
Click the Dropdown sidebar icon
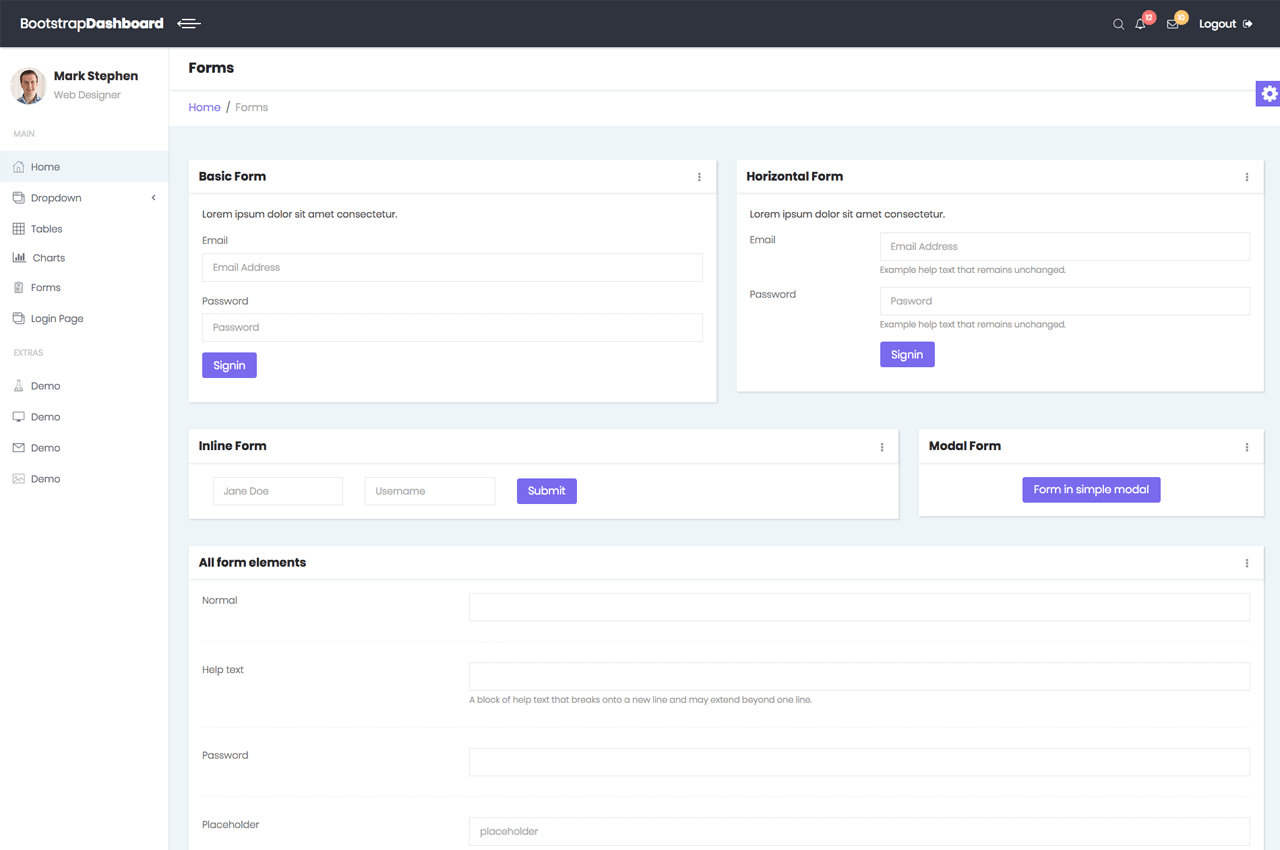pos(18,198)
